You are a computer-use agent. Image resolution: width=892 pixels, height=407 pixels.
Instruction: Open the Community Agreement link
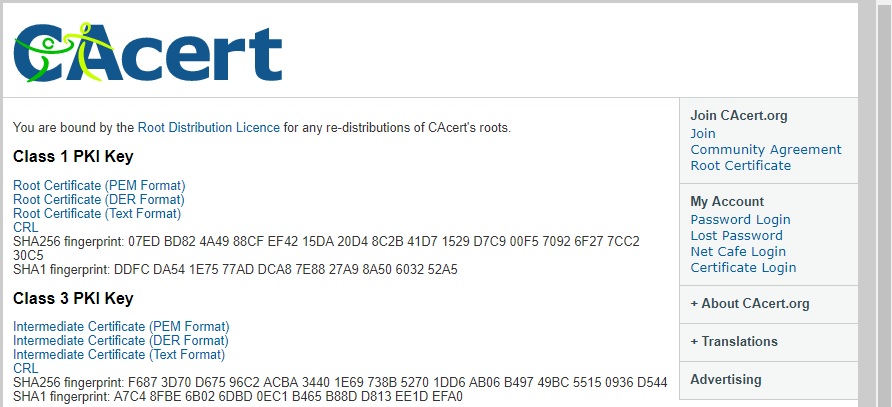pos(766,150)
